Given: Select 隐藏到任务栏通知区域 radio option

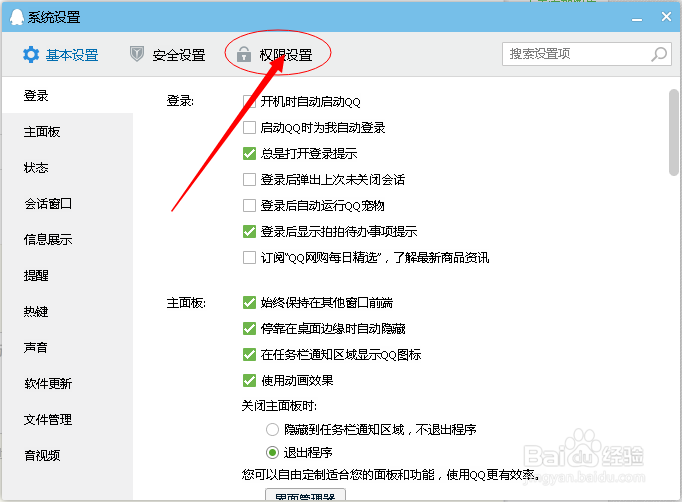Looking at the screenshot, I should point(272,430).
